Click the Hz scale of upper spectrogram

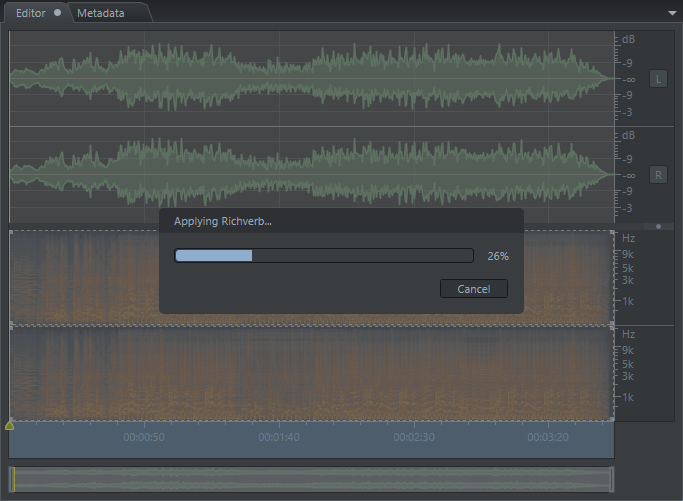[628, 275]
